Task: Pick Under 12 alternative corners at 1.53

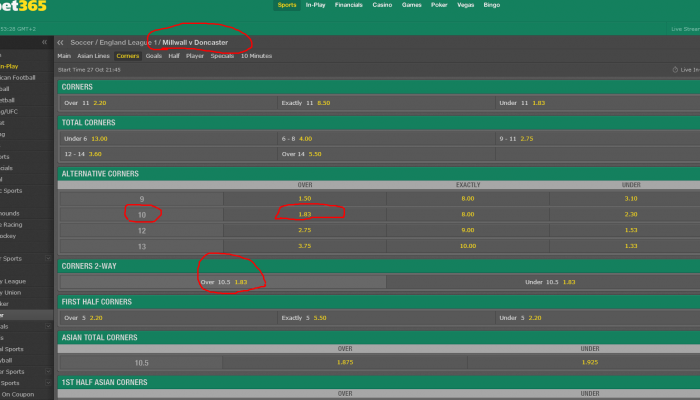Action: (x=625, y=230)
